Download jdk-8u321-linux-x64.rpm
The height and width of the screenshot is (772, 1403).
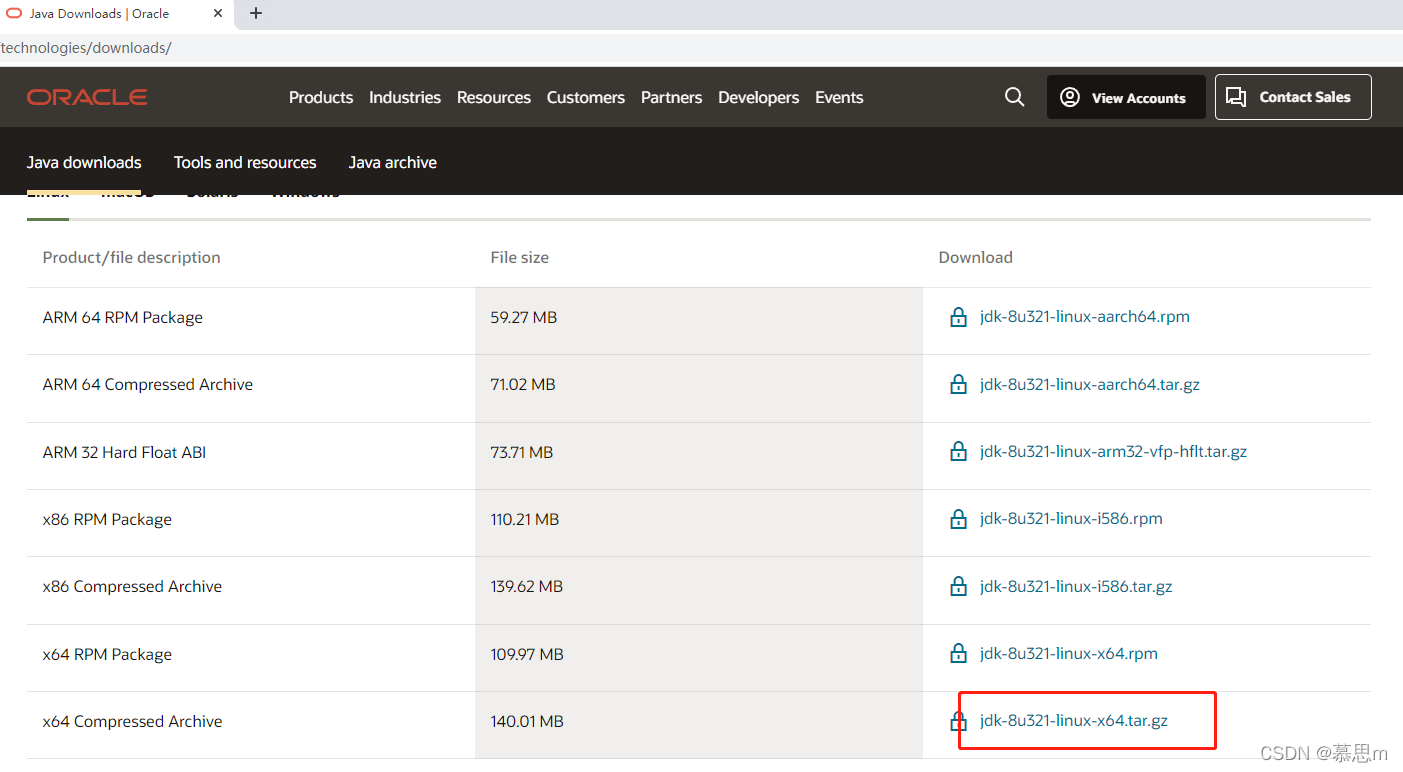[1069, 654]
